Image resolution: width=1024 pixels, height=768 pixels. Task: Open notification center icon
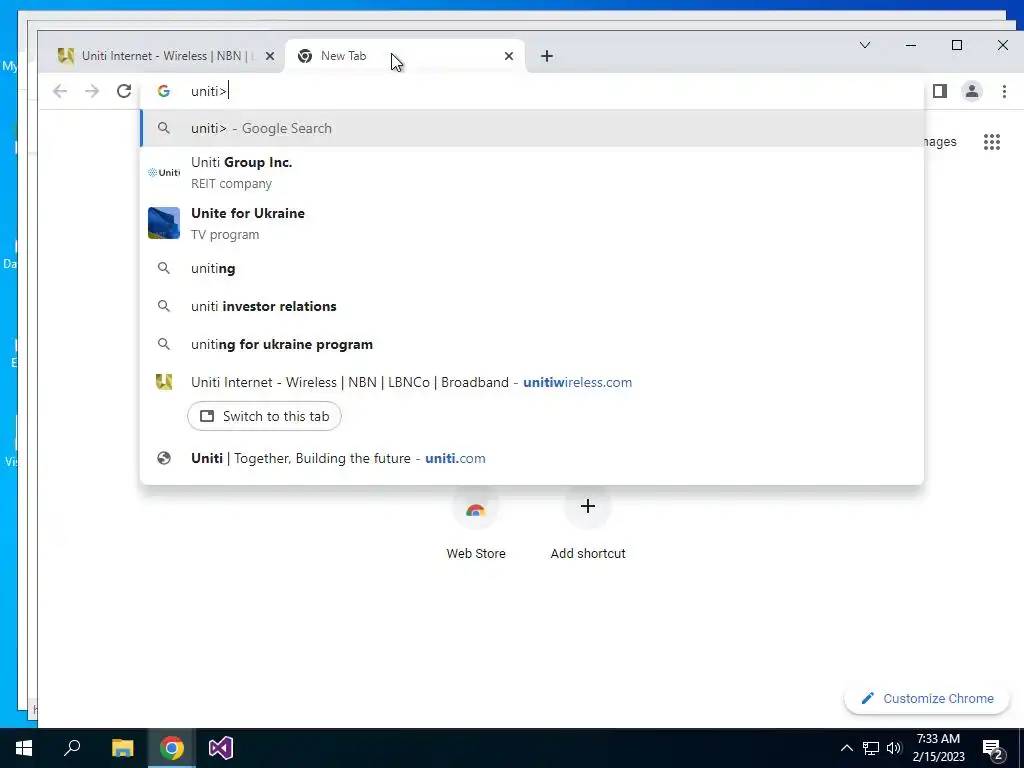pos(993,750)
